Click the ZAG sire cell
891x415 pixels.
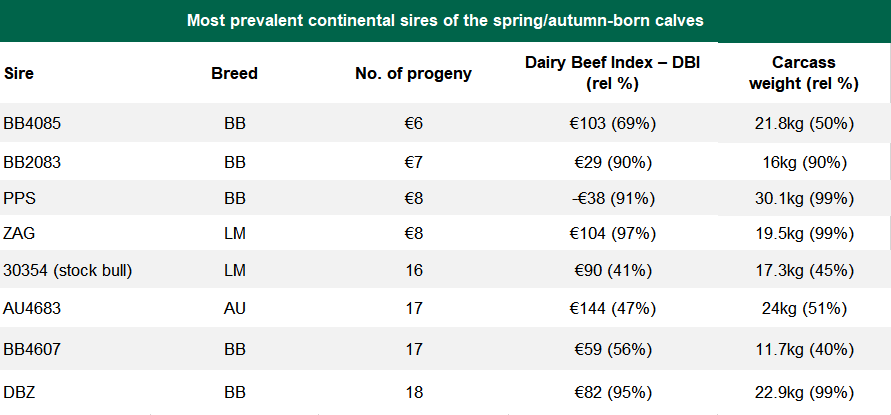tap(18, 234)
